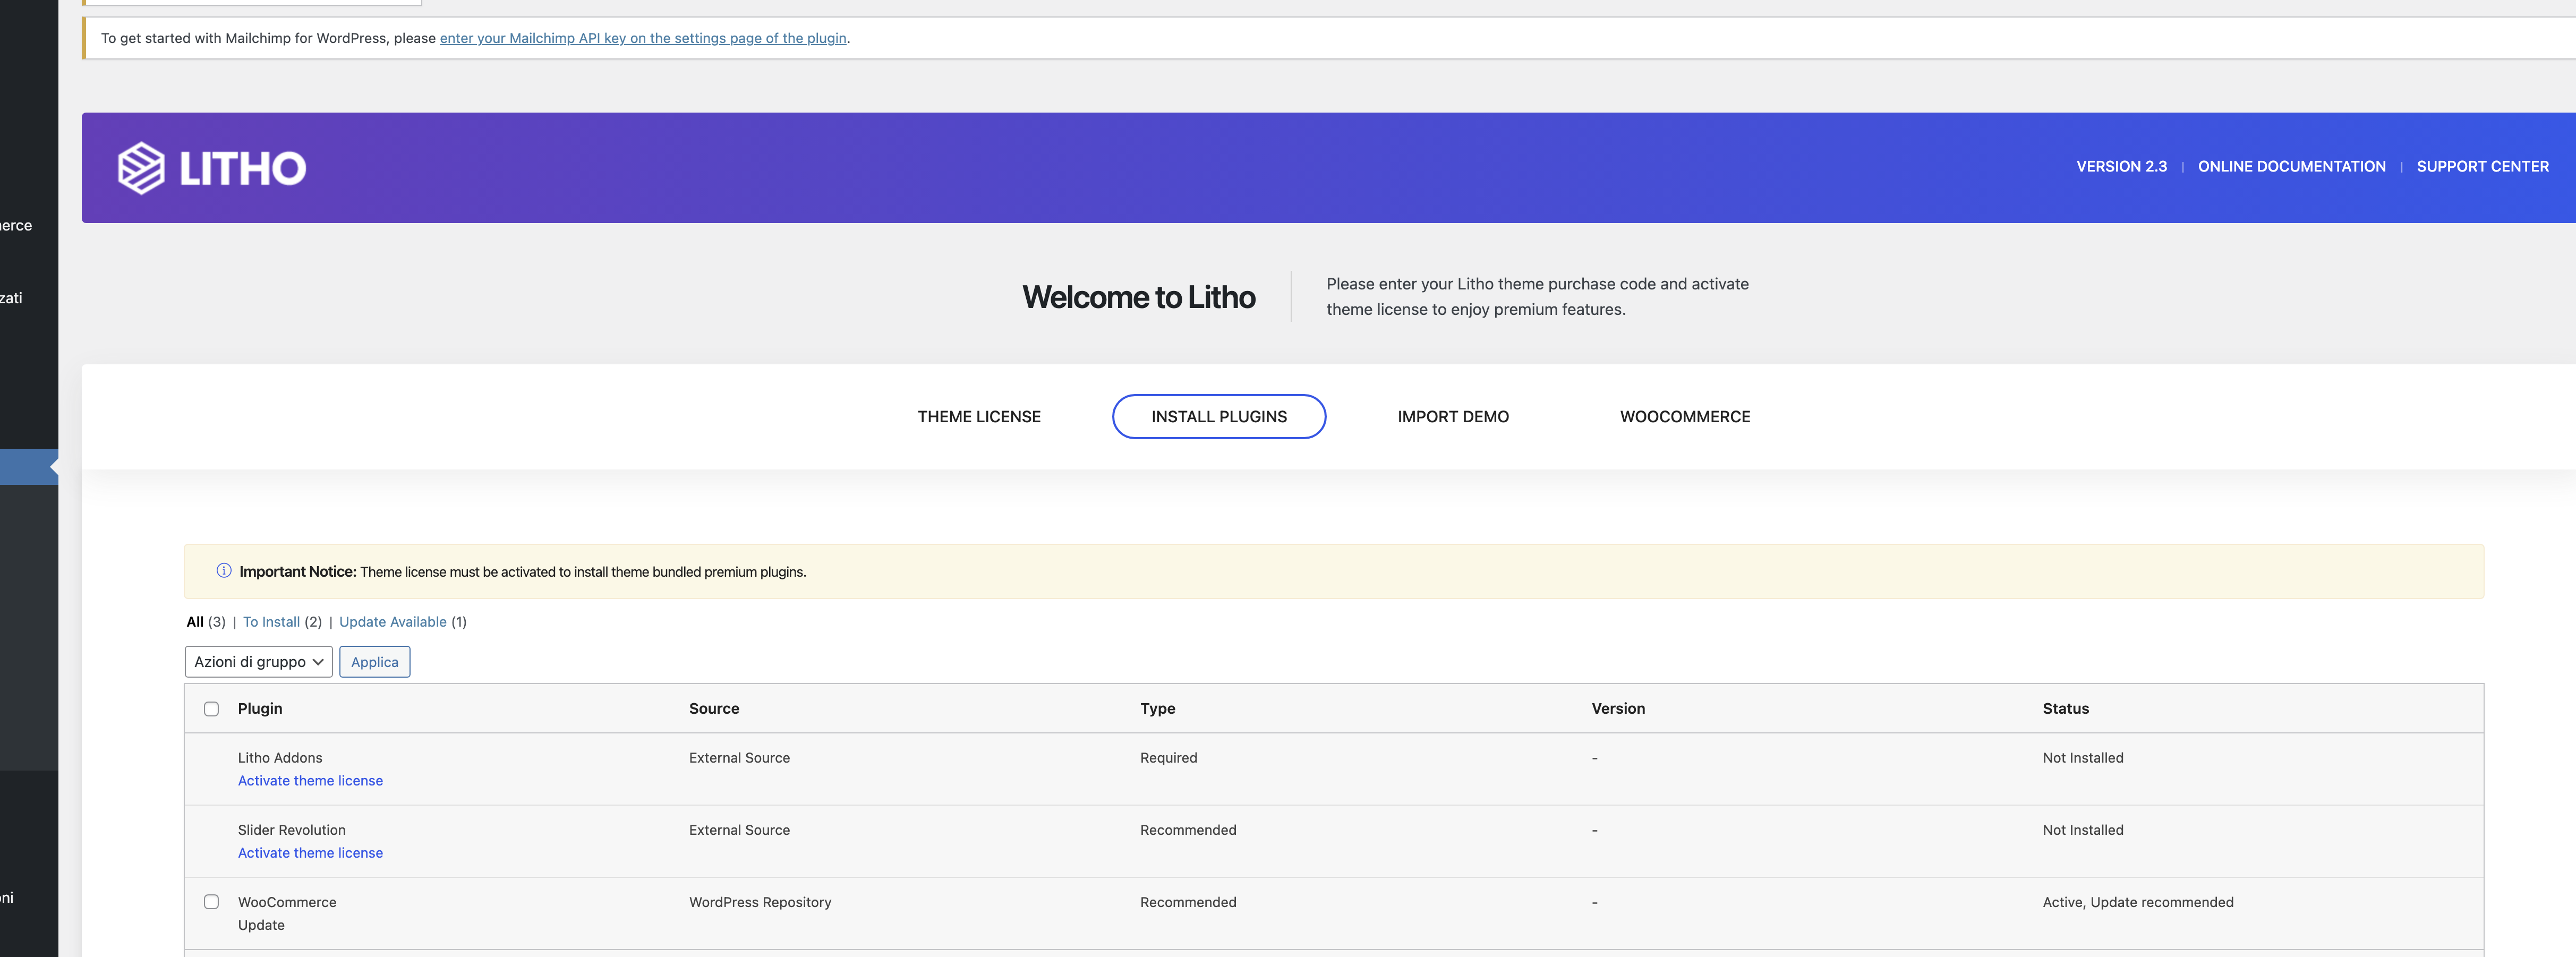This screenshot has height=957, width=2576.
Task: Click the Mailchimp API key settings link
Action: coord(643,38)
